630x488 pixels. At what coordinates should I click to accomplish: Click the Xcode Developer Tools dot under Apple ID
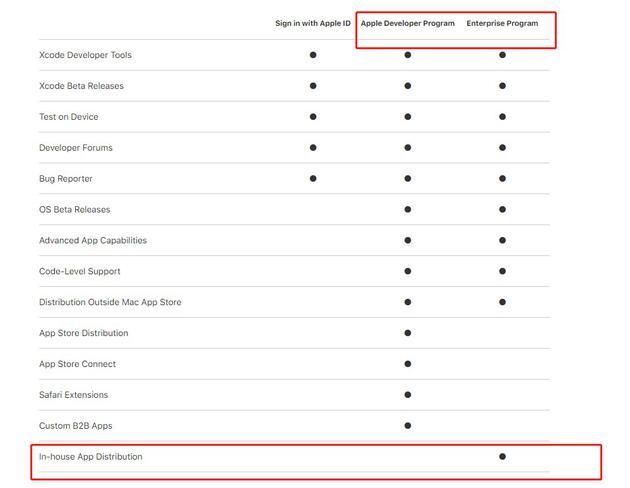coord(313,55)
